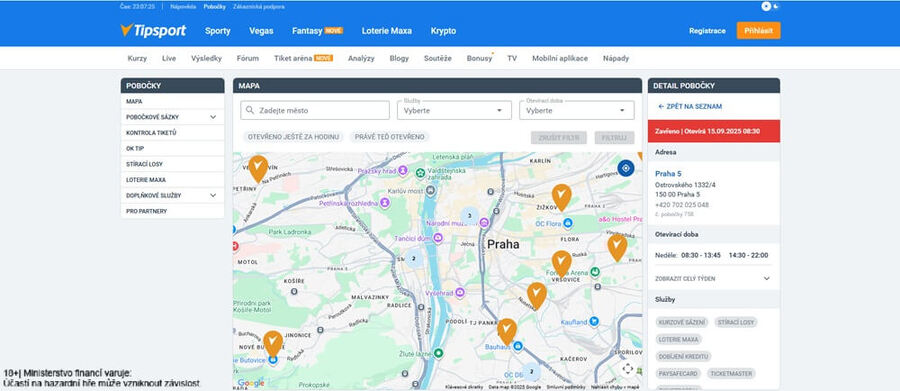Select Pro partnery in sidebar

[x=172, y=211]
